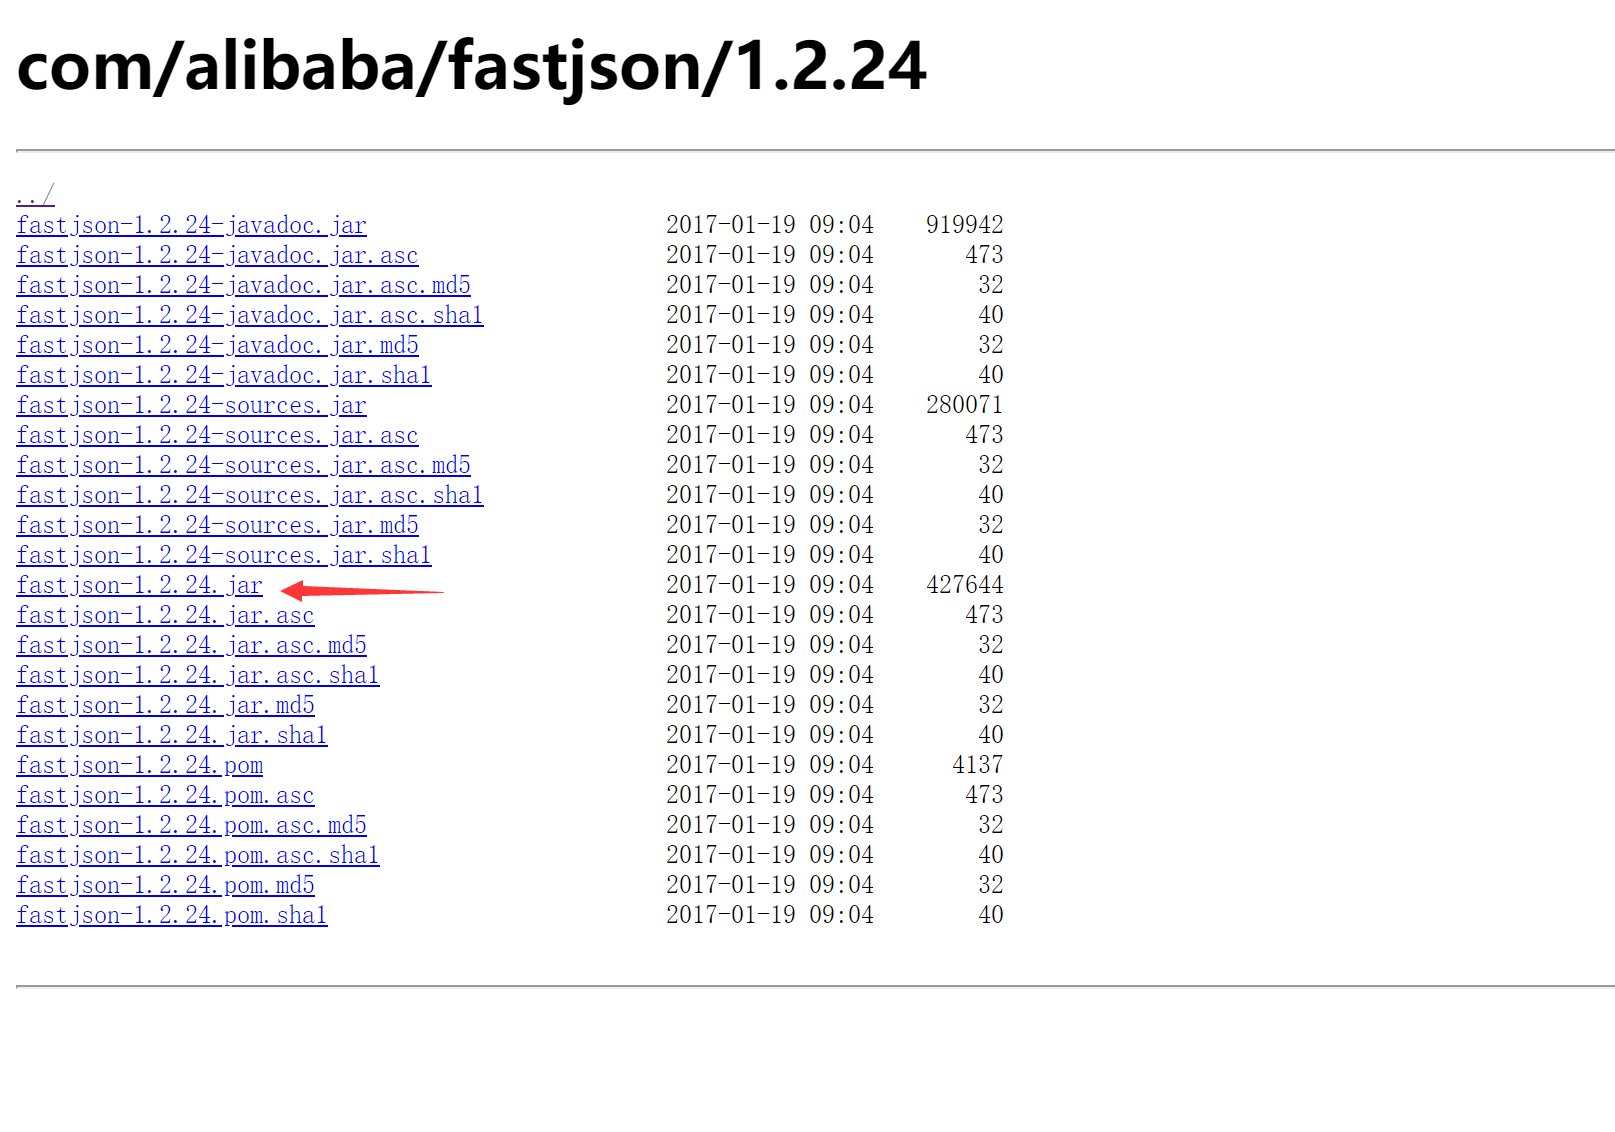Open fastjson-1.2.24-sources.jar.asc.sha1 link
This screenshot has width=1615, height=1132.
(x=250, y=495)
